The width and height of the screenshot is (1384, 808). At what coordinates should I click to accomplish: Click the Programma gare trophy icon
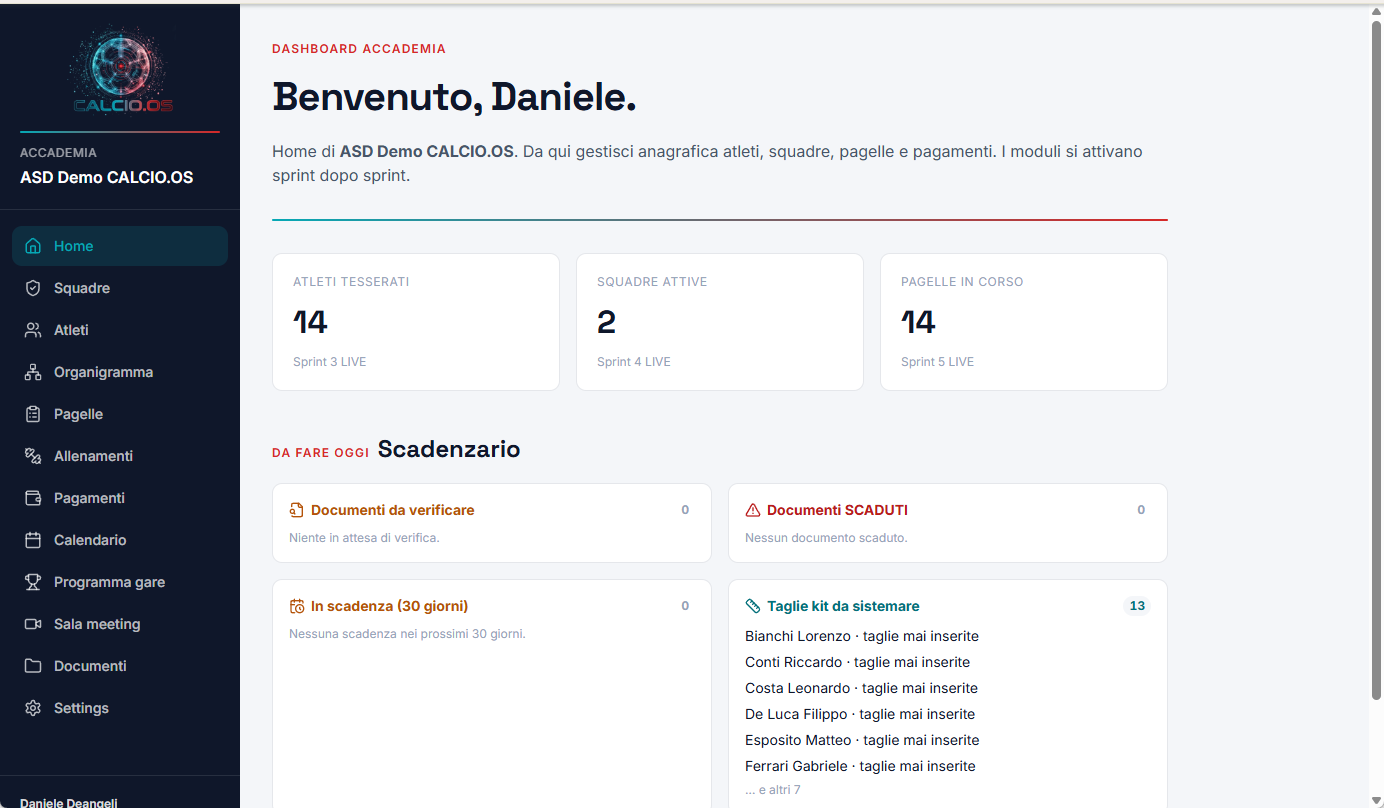pyautogui.click(x=33, y=582)
